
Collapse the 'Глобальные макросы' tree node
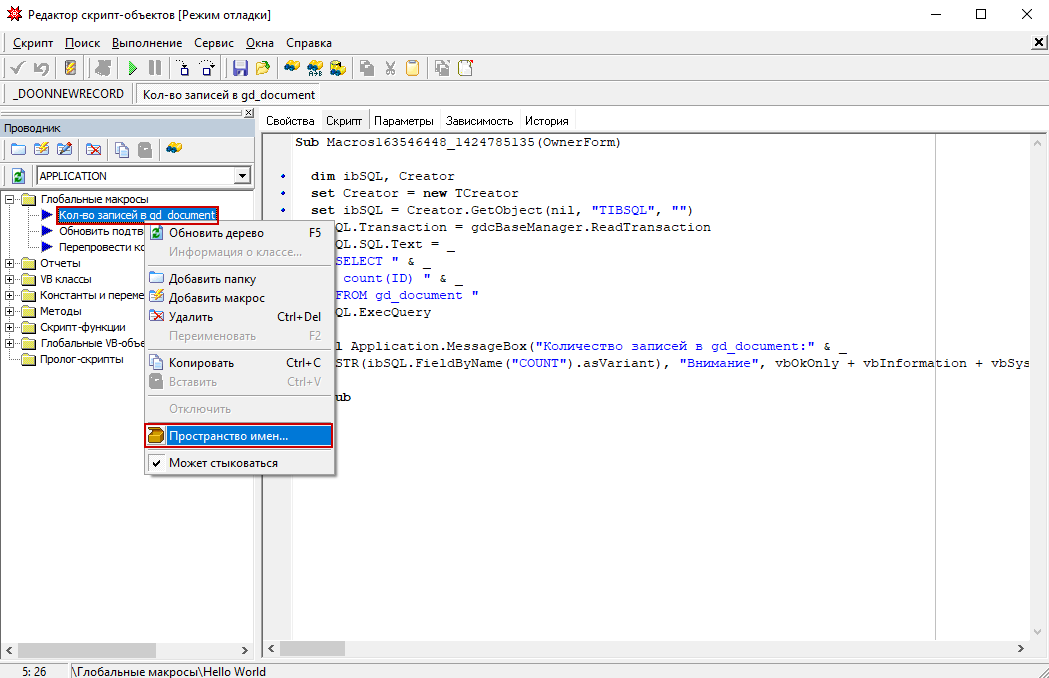[10, 199]
